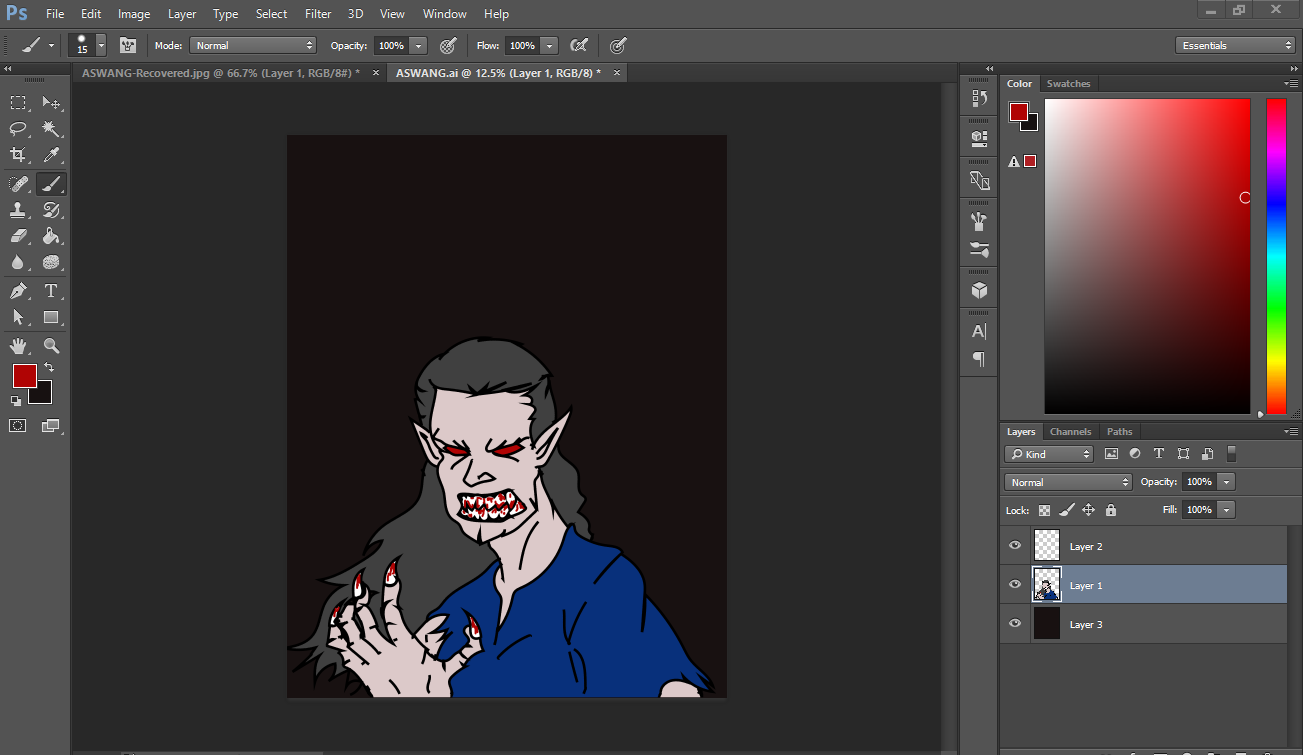1303x755 pixels.
Task: Select the Horizontal Type tool
Action: pyautogui.click(x=51, y=291)
